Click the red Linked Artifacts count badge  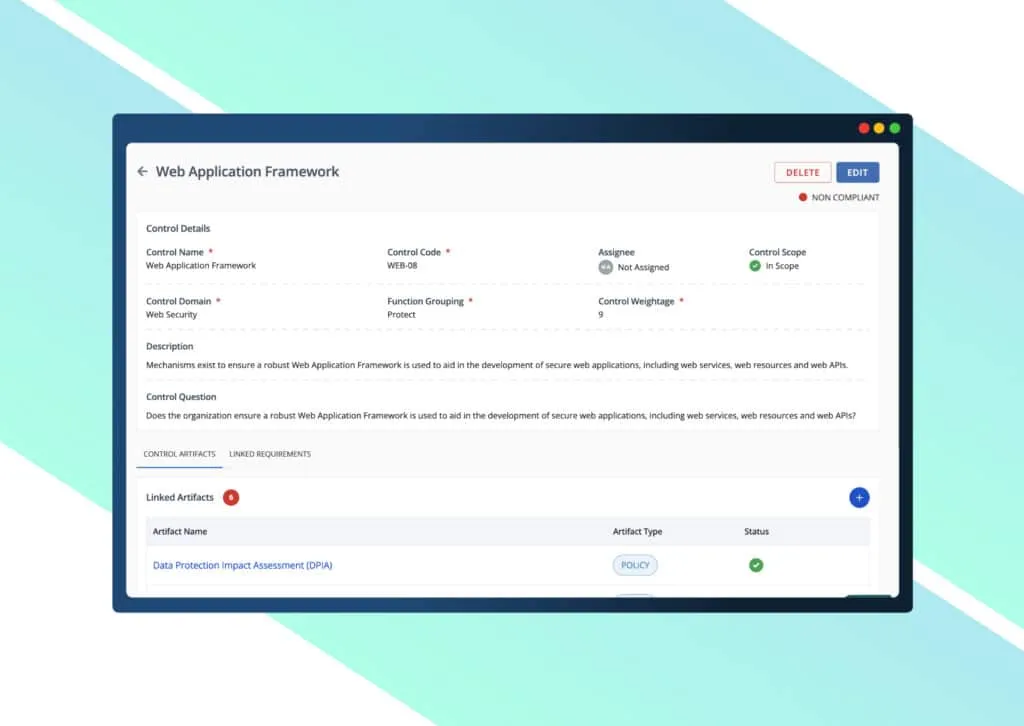(231, 497)
